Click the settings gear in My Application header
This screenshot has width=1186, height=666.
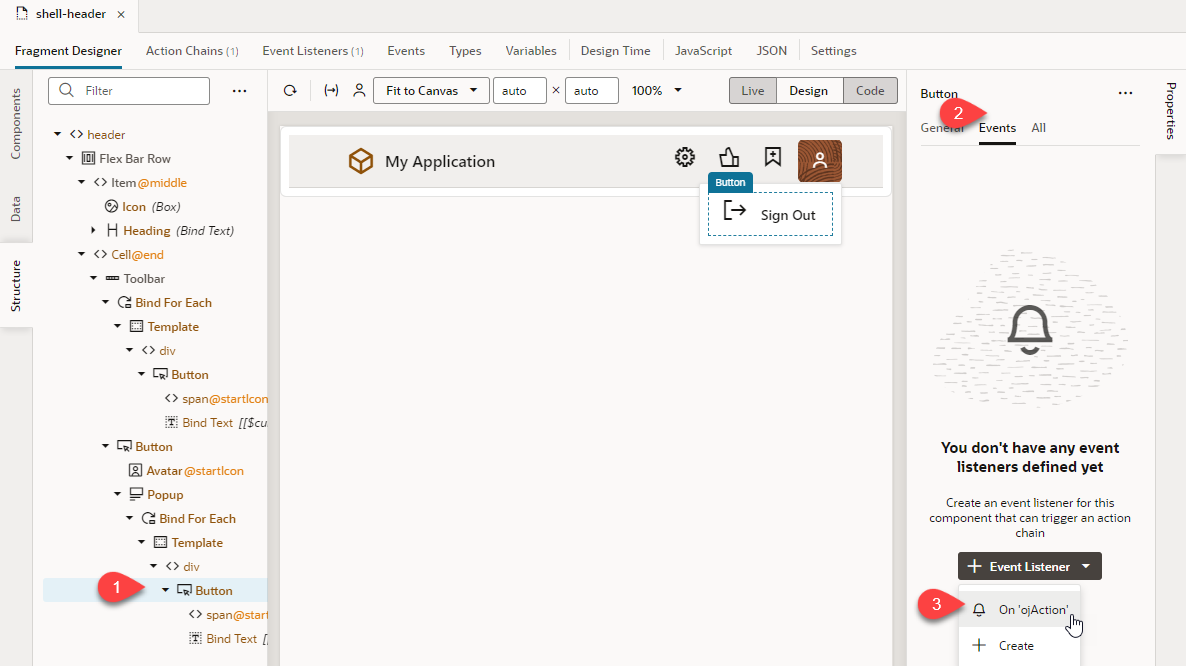[x=684, y=156]
